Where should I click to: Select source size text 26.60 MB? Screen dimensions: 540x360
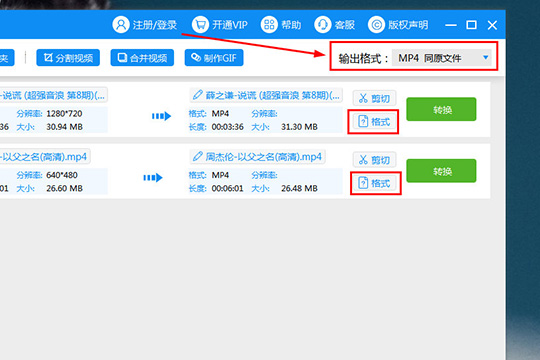point(64,188)
